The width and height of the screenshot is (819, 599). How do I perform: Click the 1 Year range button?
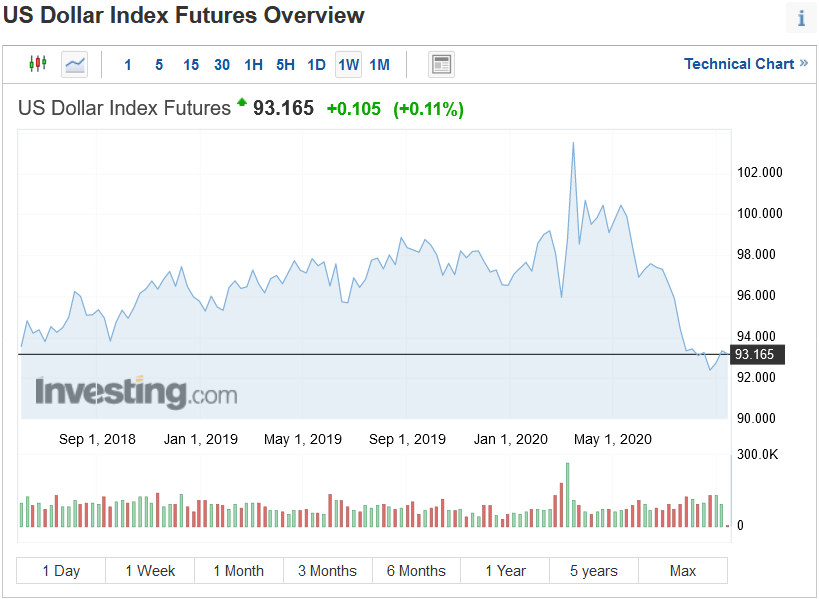[x=505, y=571]
